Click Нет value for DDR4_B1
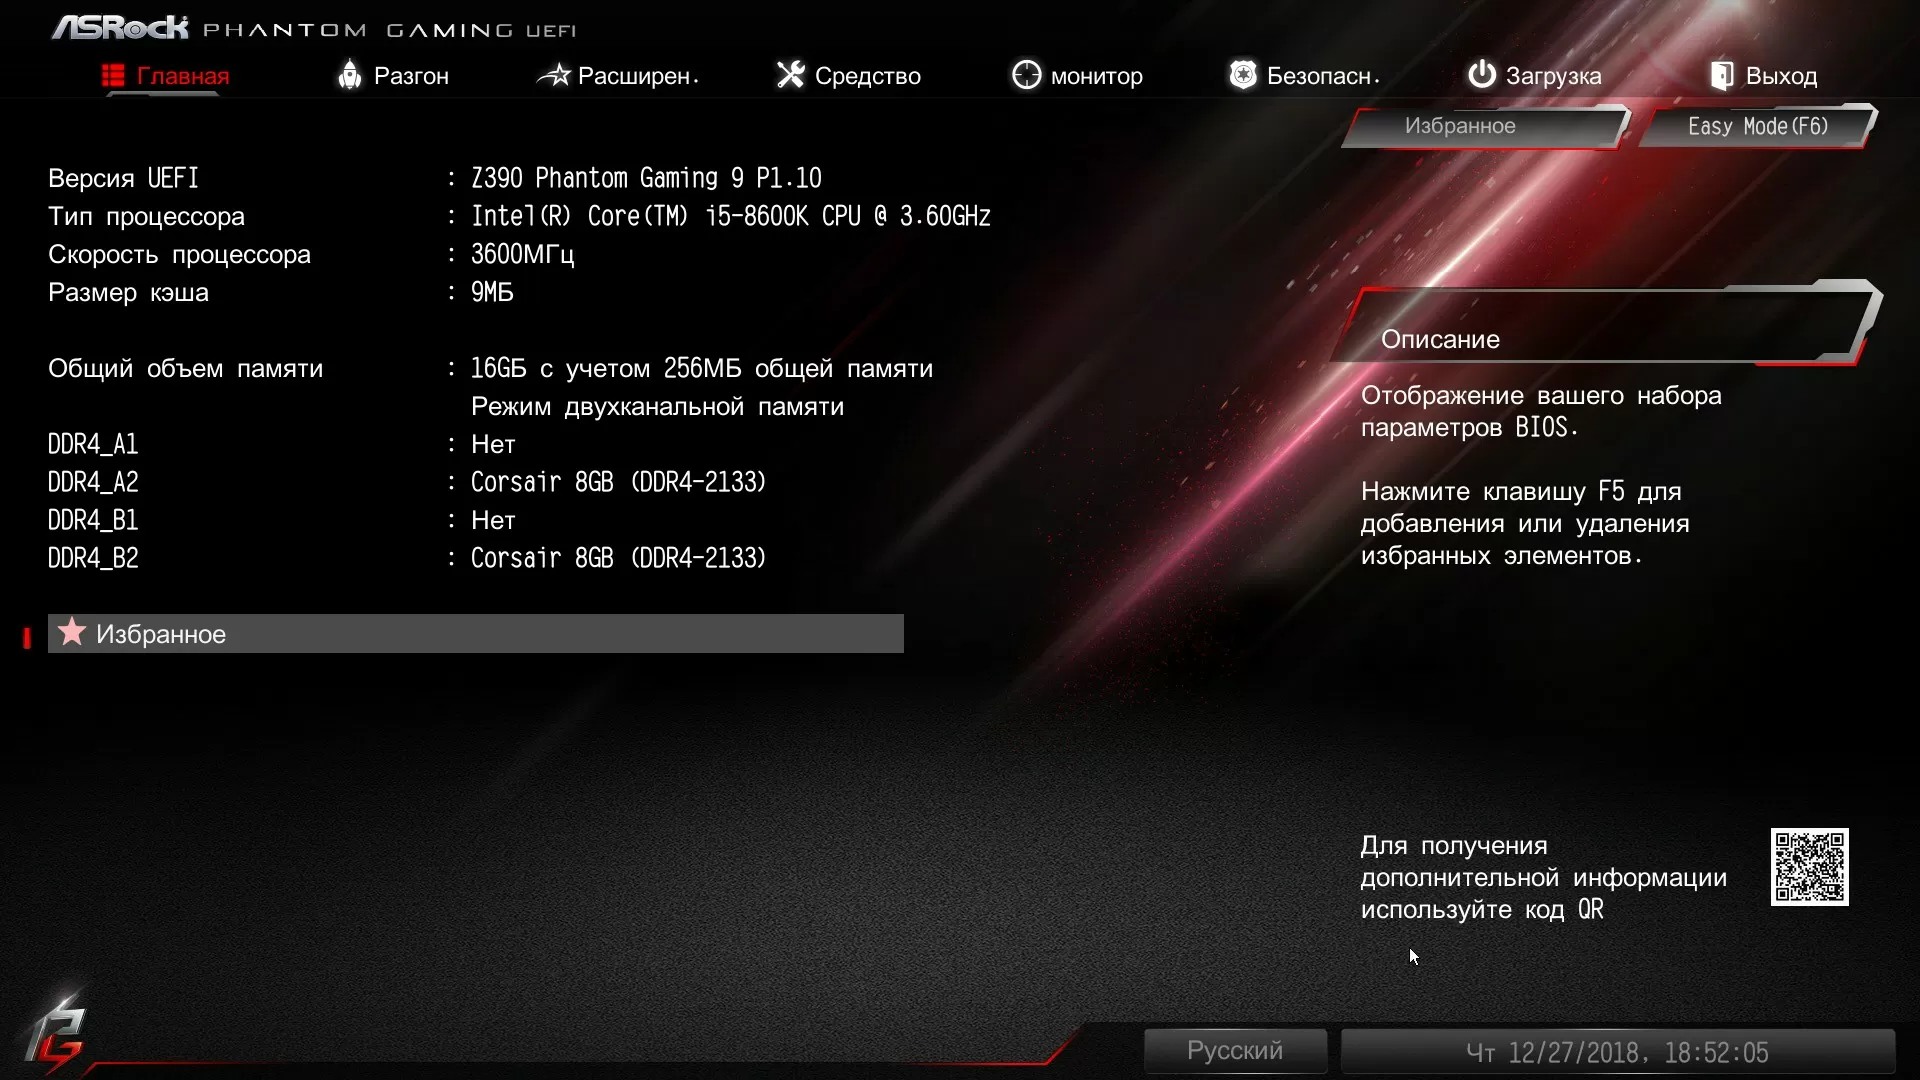Image resolution: width=1920 pixels, height=1080 pixels. click(x=493, y=520)
